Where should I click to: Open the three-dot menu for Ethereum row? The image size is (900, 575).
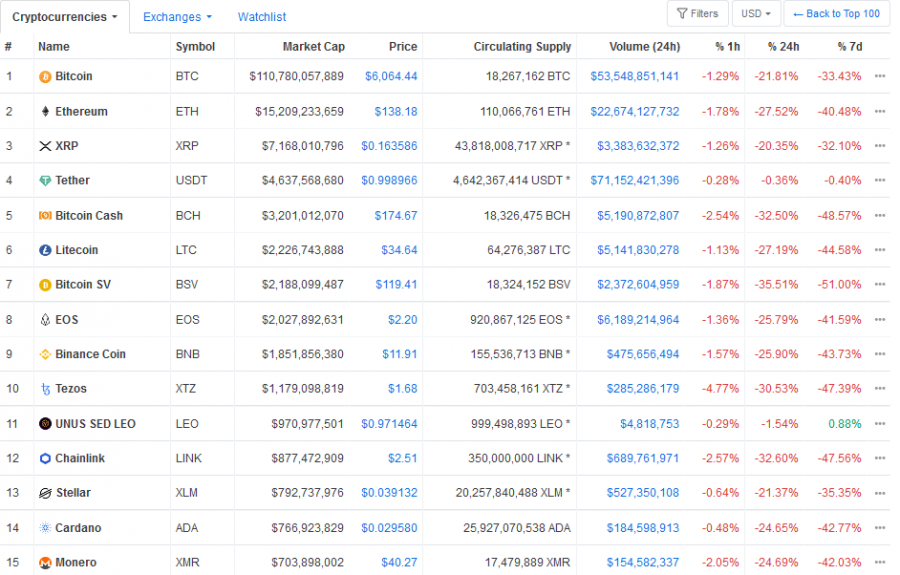[880, 112]
